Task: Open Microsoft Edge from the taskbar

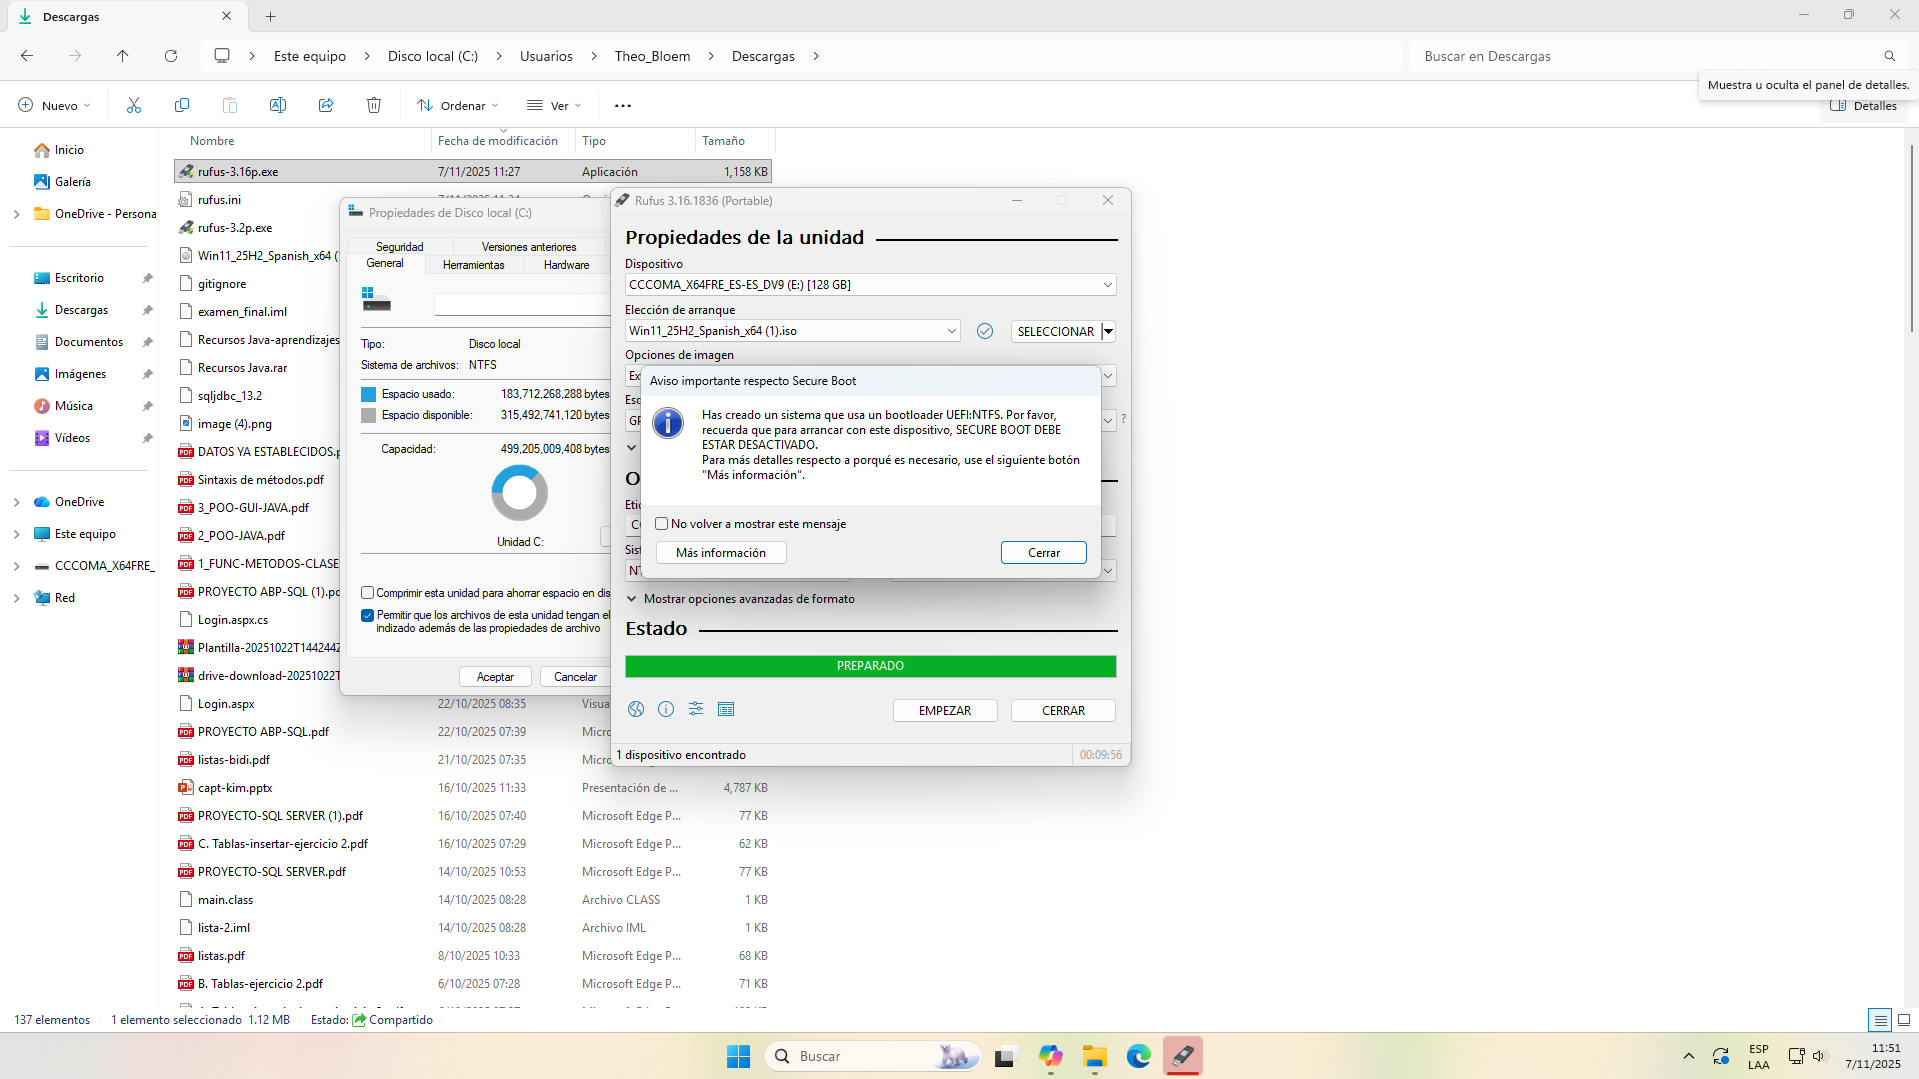Action: click(x=1138, y=1056)
